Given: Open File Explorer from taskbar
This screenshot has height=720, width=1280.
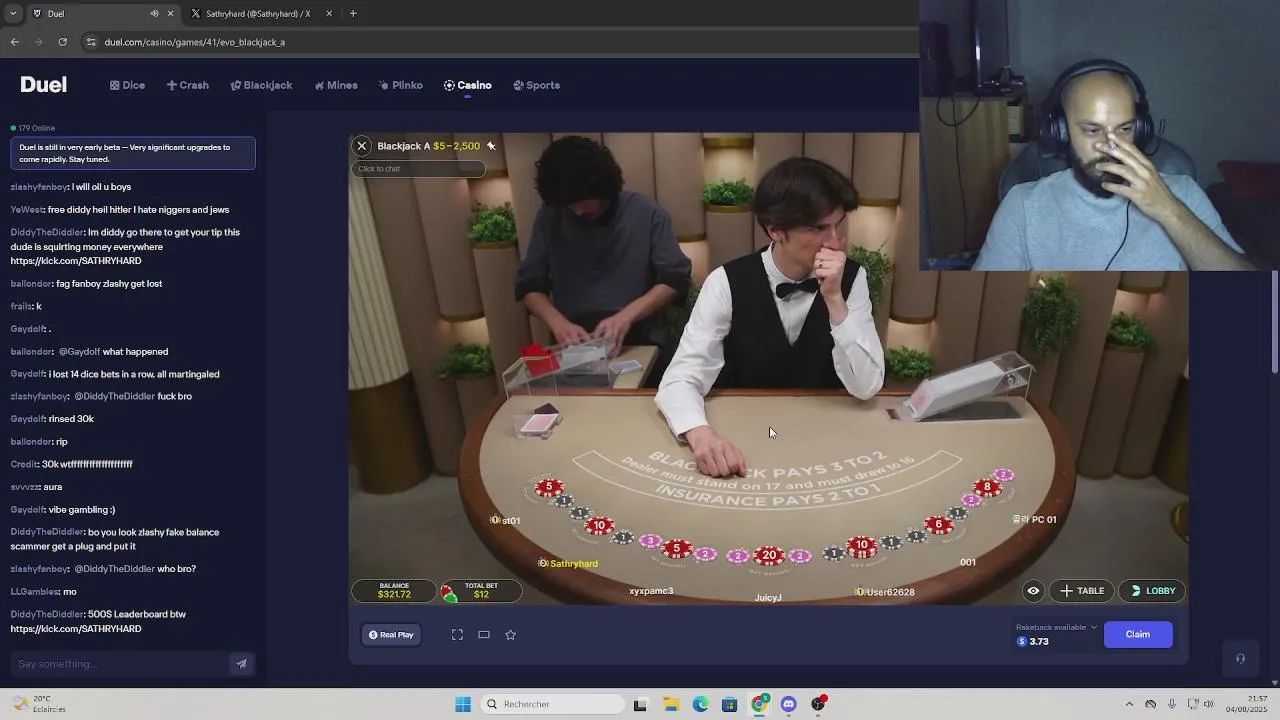Looking at the screenshot, I should [671, 704].
